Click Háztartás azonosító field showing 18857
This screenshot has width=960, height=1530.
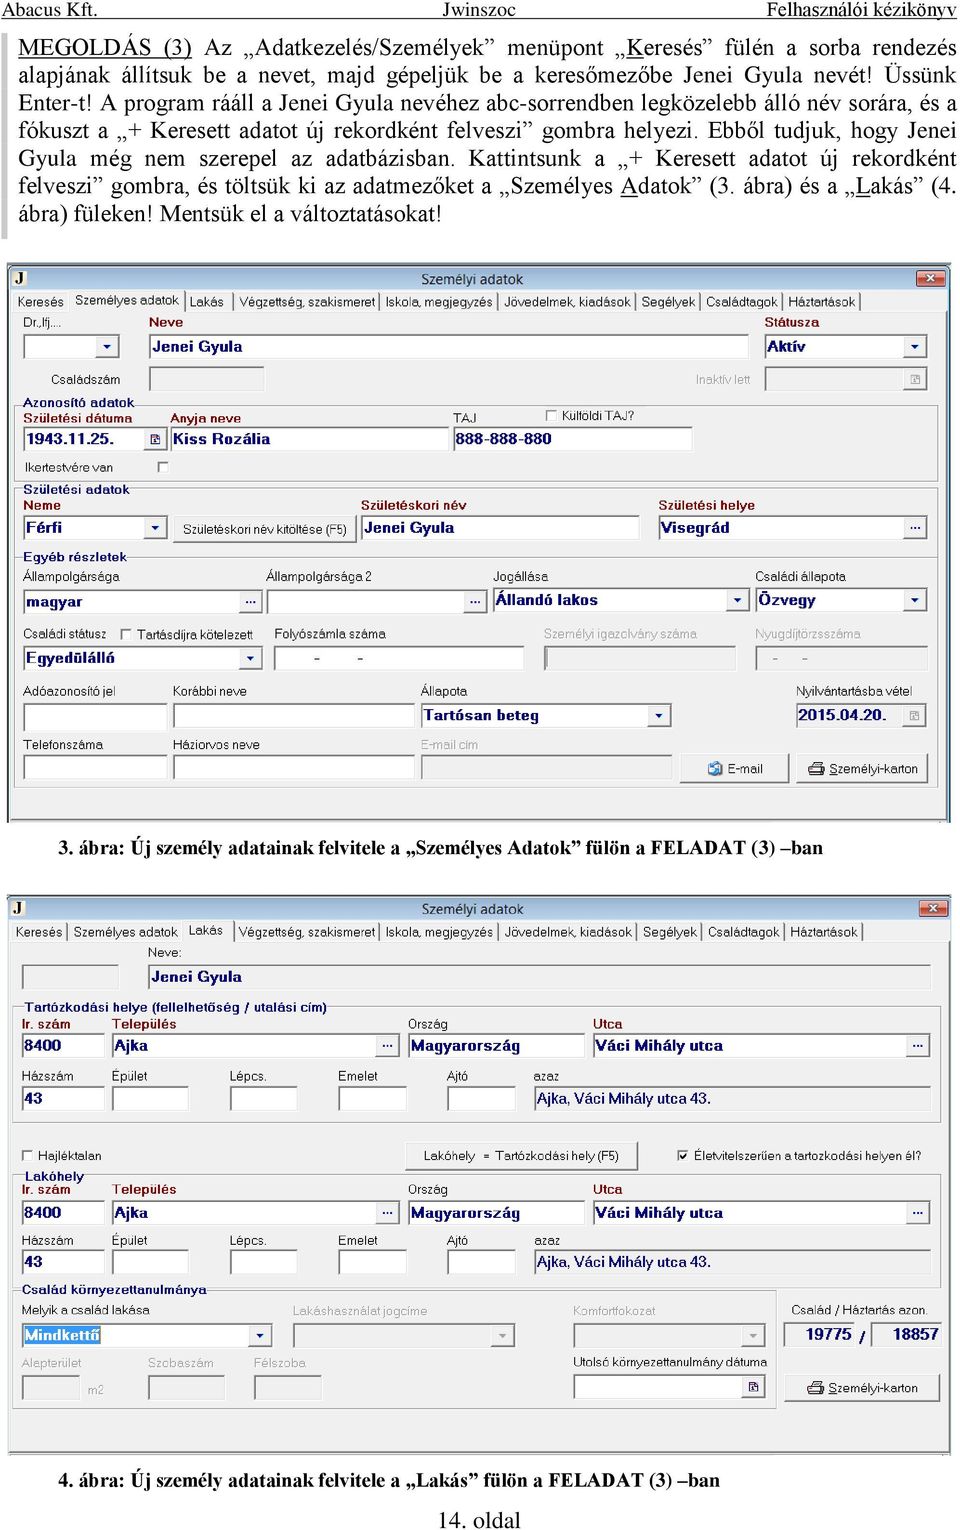[906, 1334]
